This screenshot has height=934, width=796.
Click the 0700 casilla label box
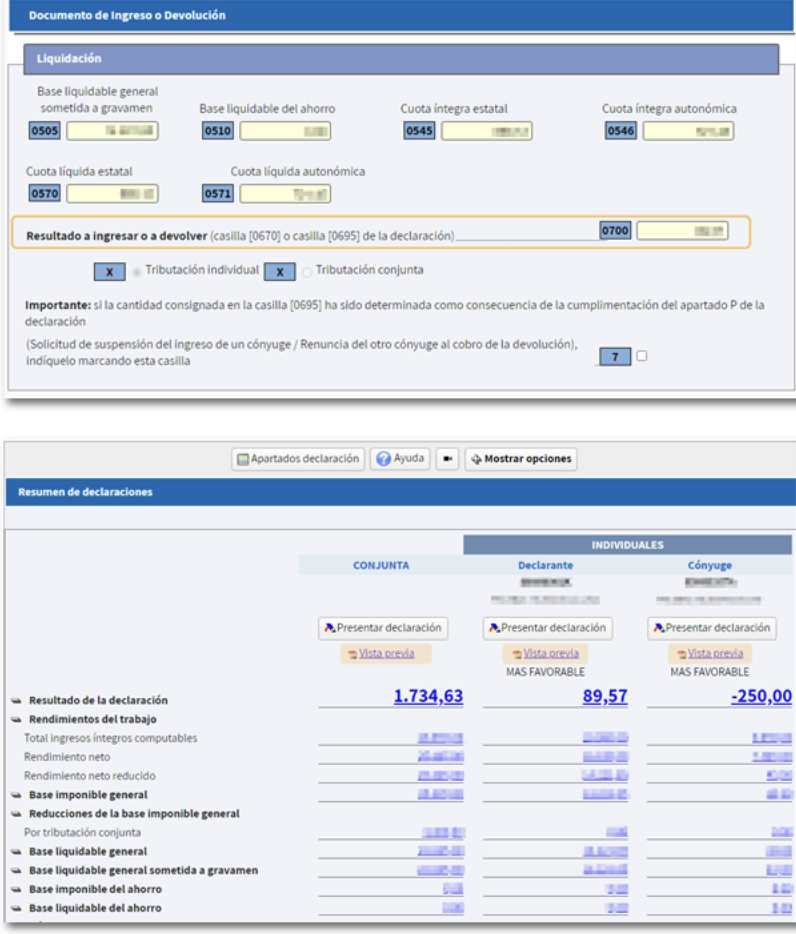[615, 231]
